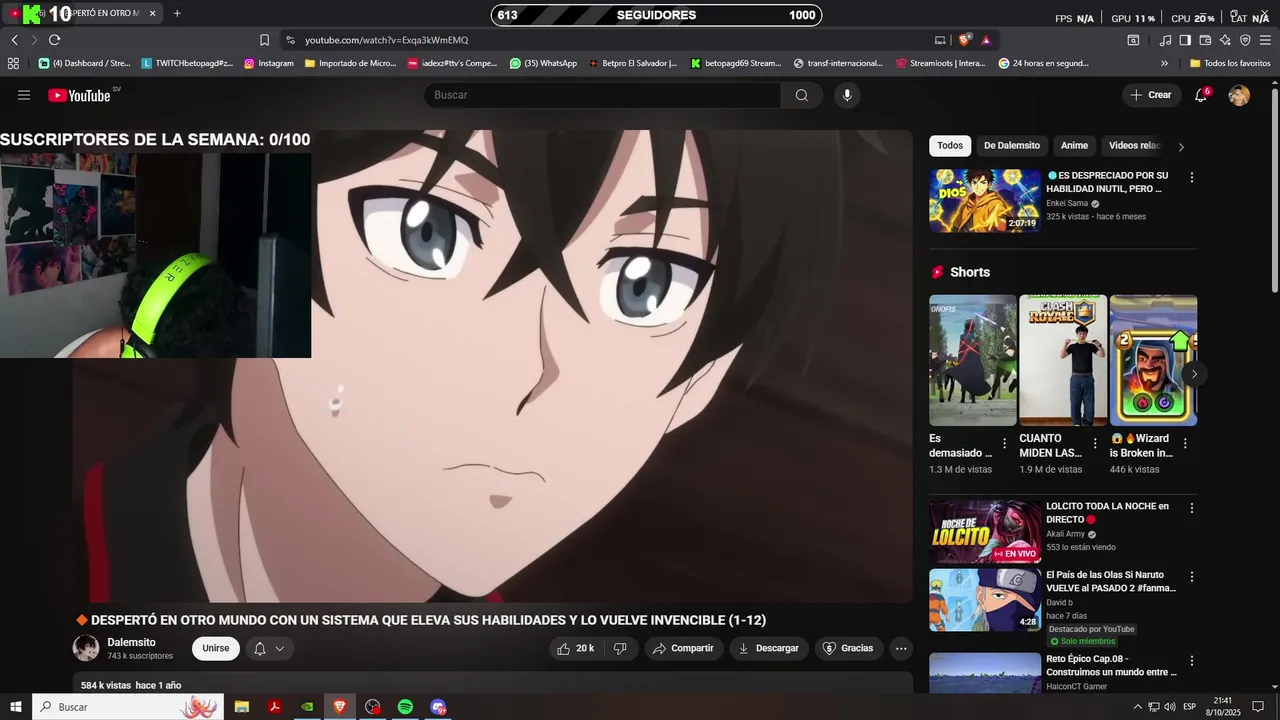Open Leo AI sparkle icon

(x=1225, y=40)
